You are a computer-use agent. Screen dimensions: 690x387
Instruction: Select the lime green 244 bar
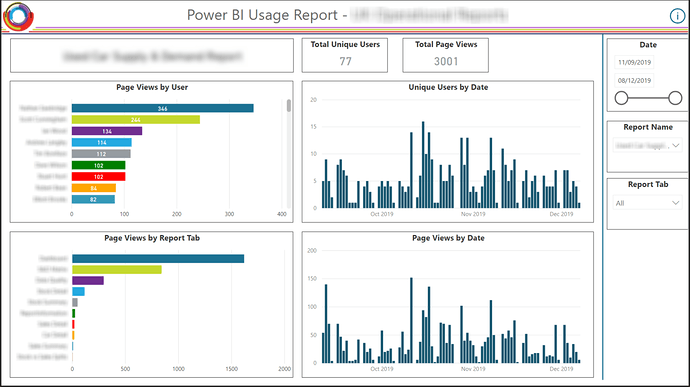coord(136,120)
